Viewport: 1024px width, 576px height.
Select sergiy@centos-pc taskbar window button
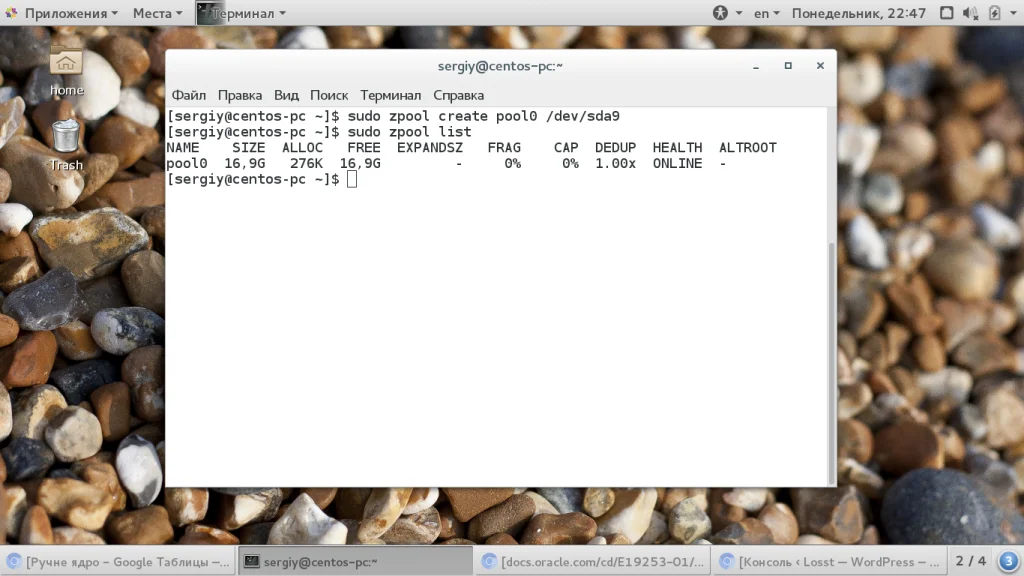[355, 561]
